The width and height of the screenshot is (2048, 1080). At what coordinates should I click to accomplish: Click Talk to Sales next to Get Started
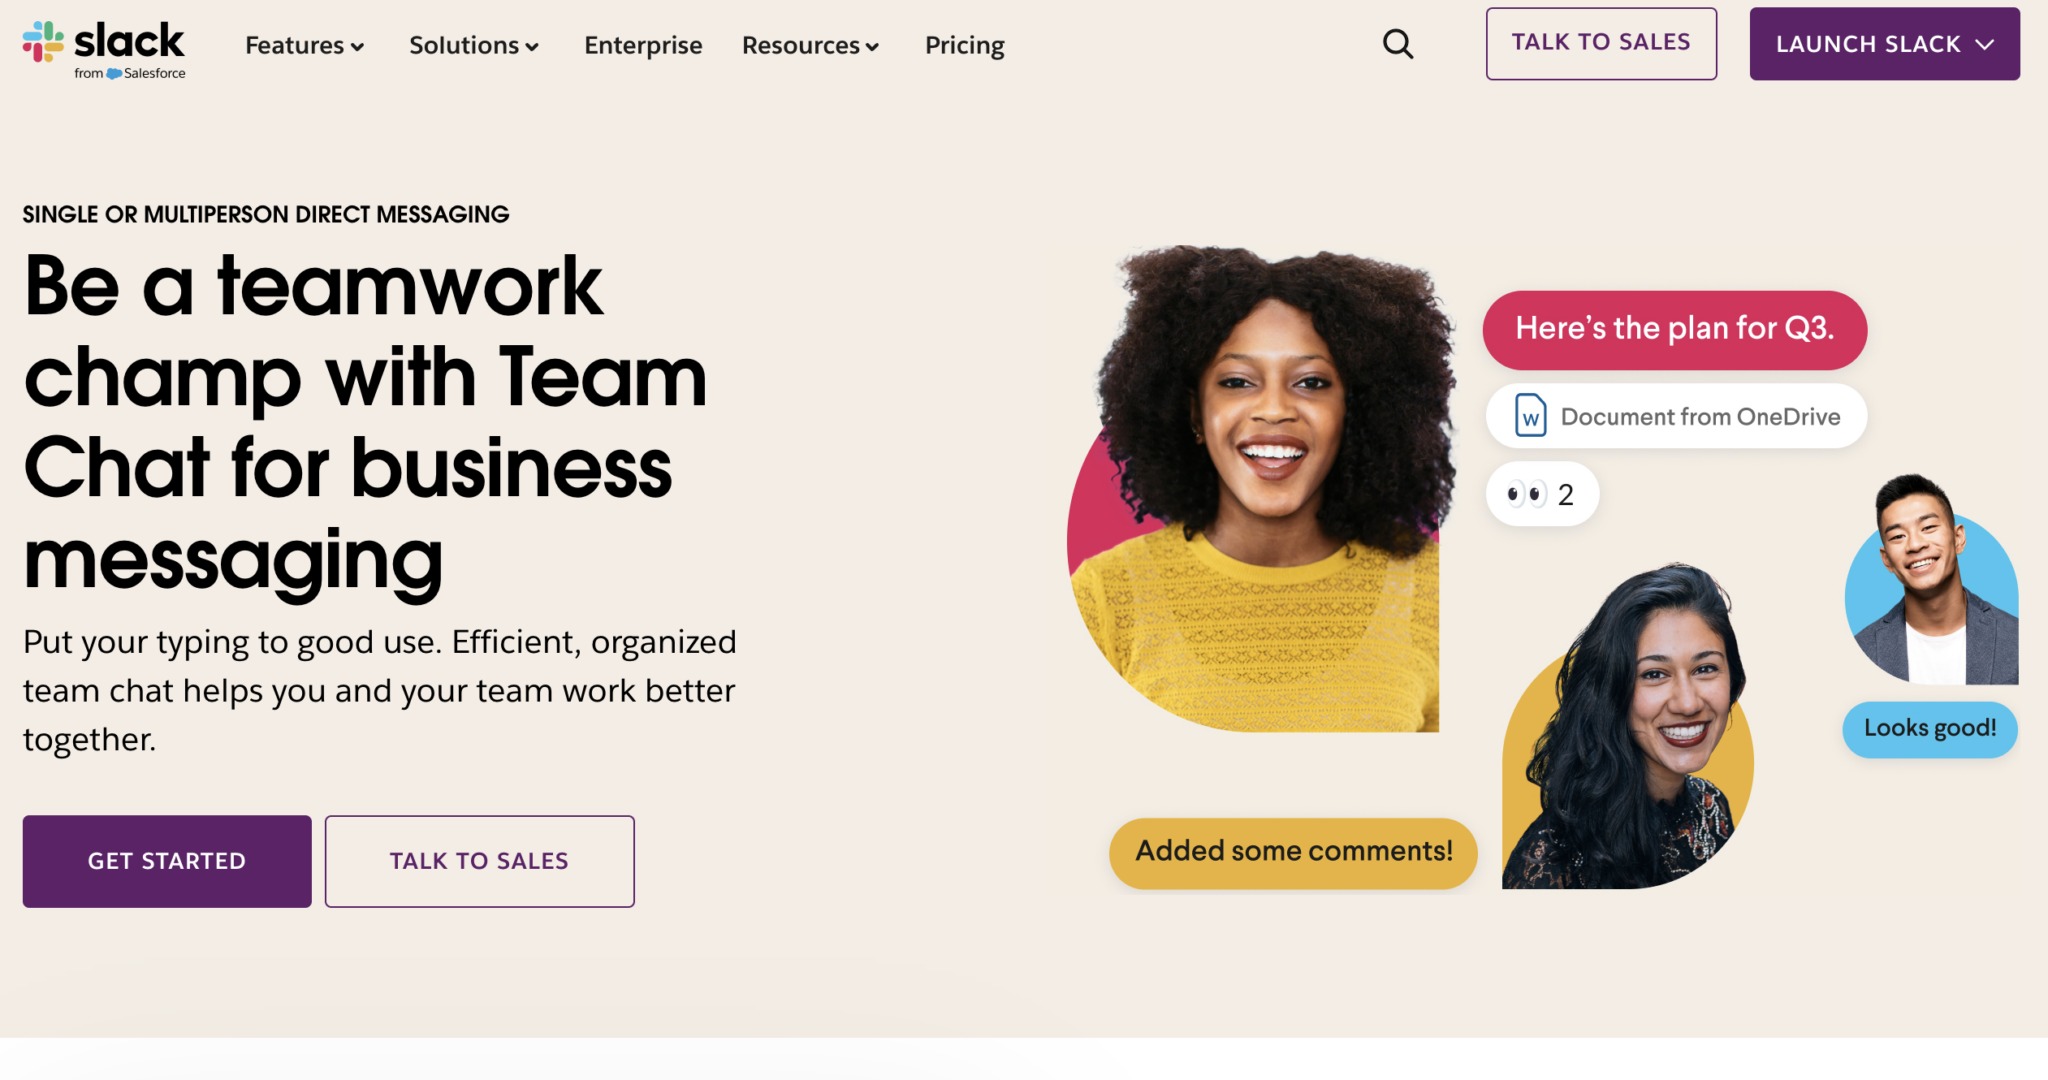pos(479,860)
